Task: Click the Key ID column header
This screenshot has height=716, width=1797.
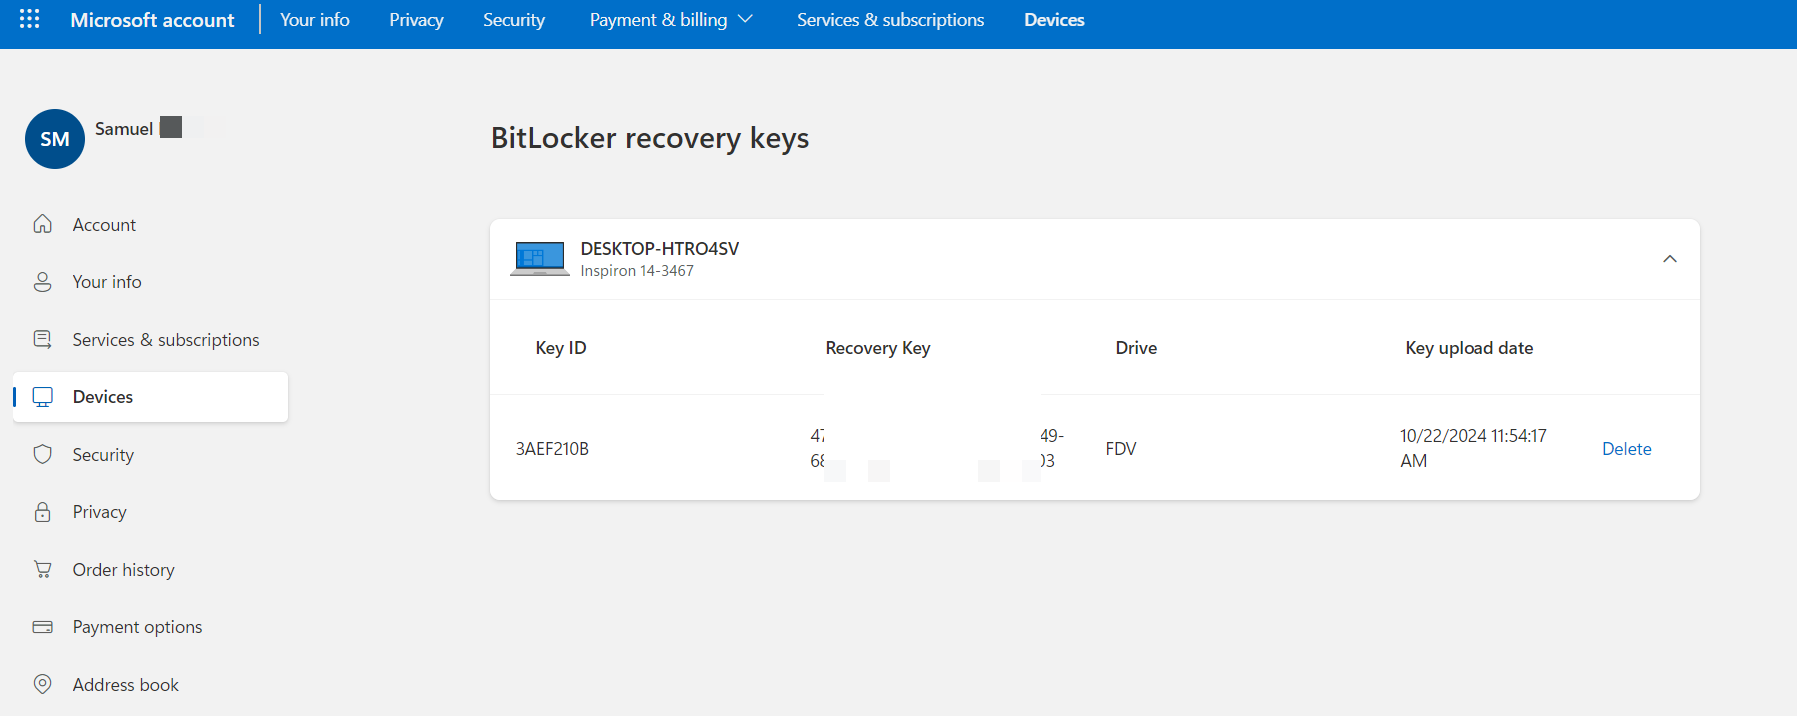Action: point(561,348)
